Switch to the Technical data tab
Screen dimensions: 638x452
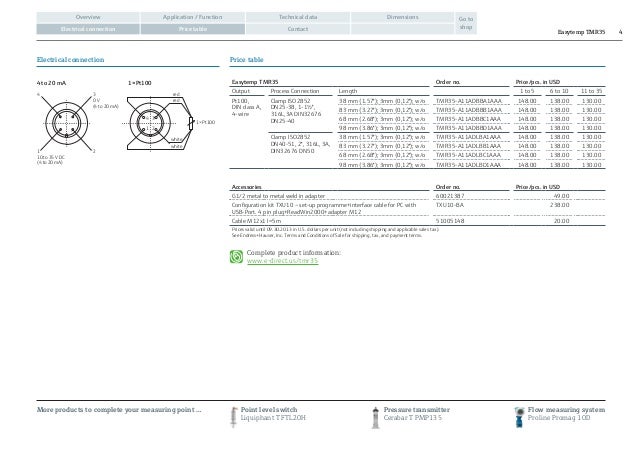(297, 17)
